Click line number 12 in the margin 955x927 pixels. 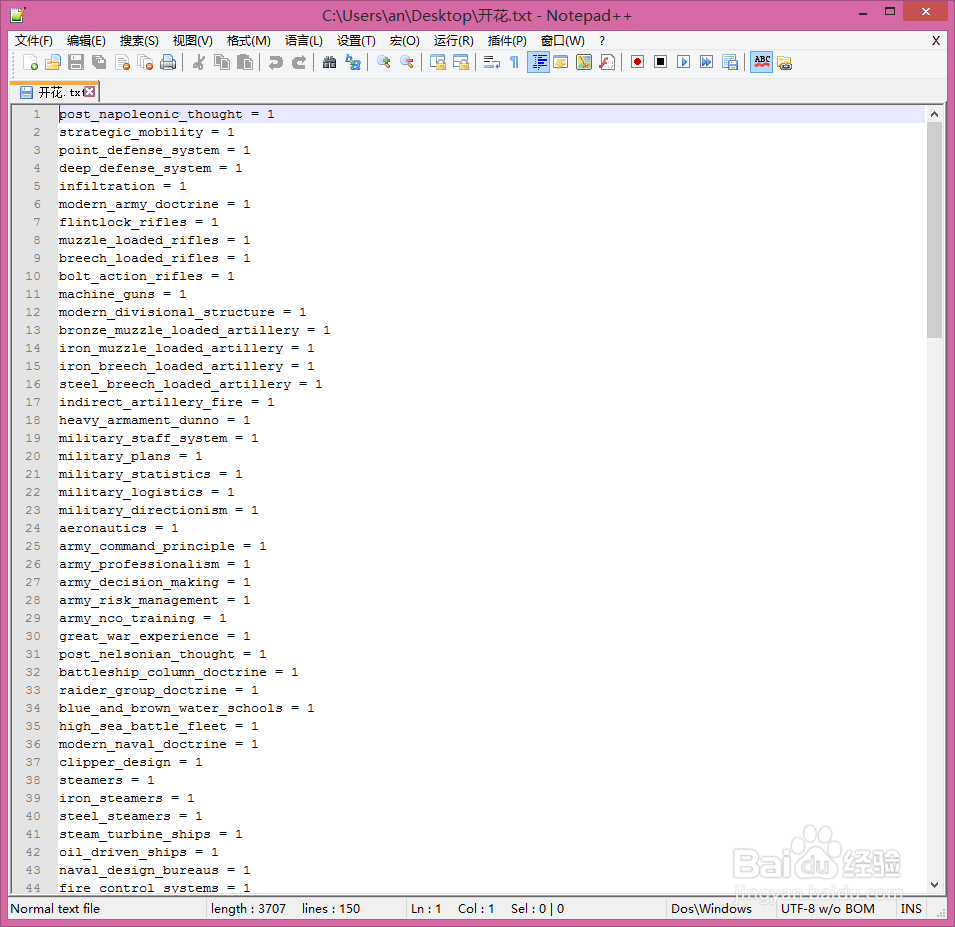pos(33,312)
